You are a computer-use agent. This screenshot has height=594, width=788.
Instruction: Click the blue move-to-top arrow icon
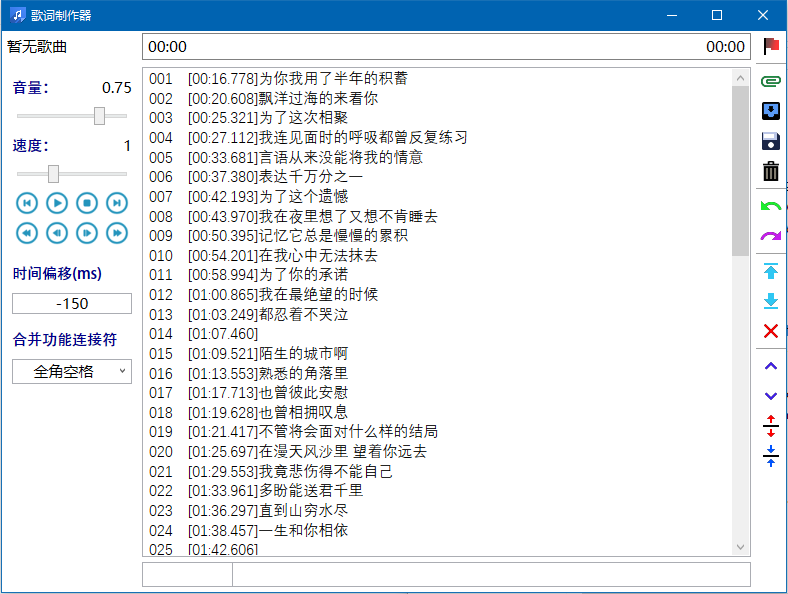pyautogui.click(x=770, y=271)
